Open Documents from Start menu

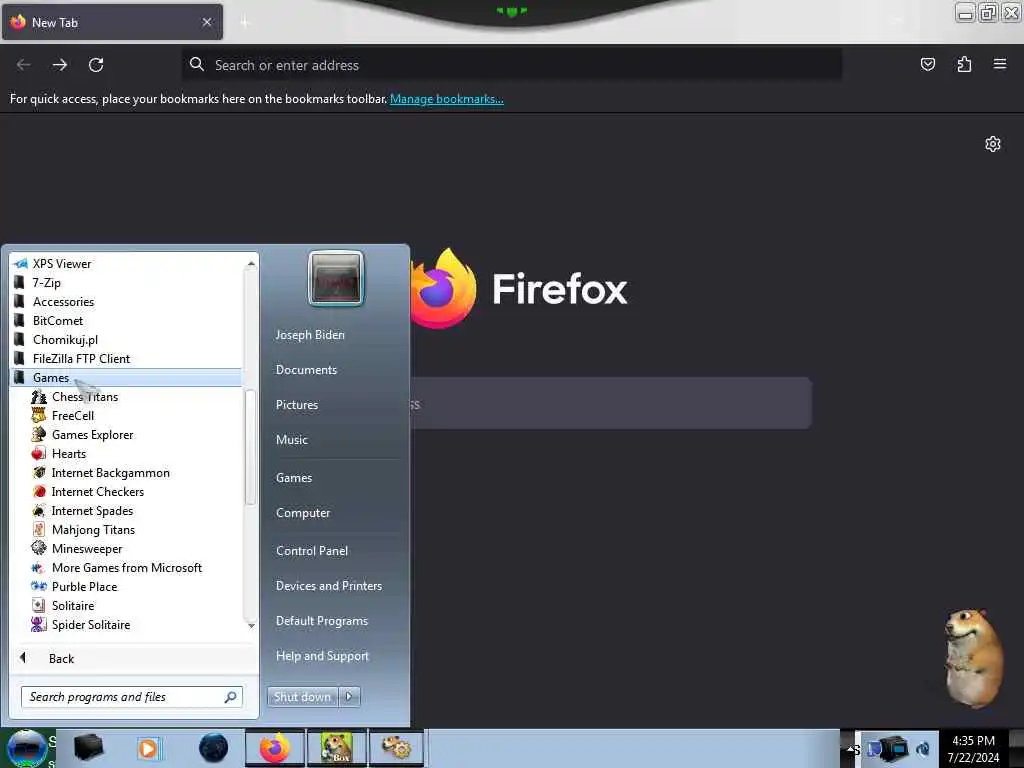(306, 370)
